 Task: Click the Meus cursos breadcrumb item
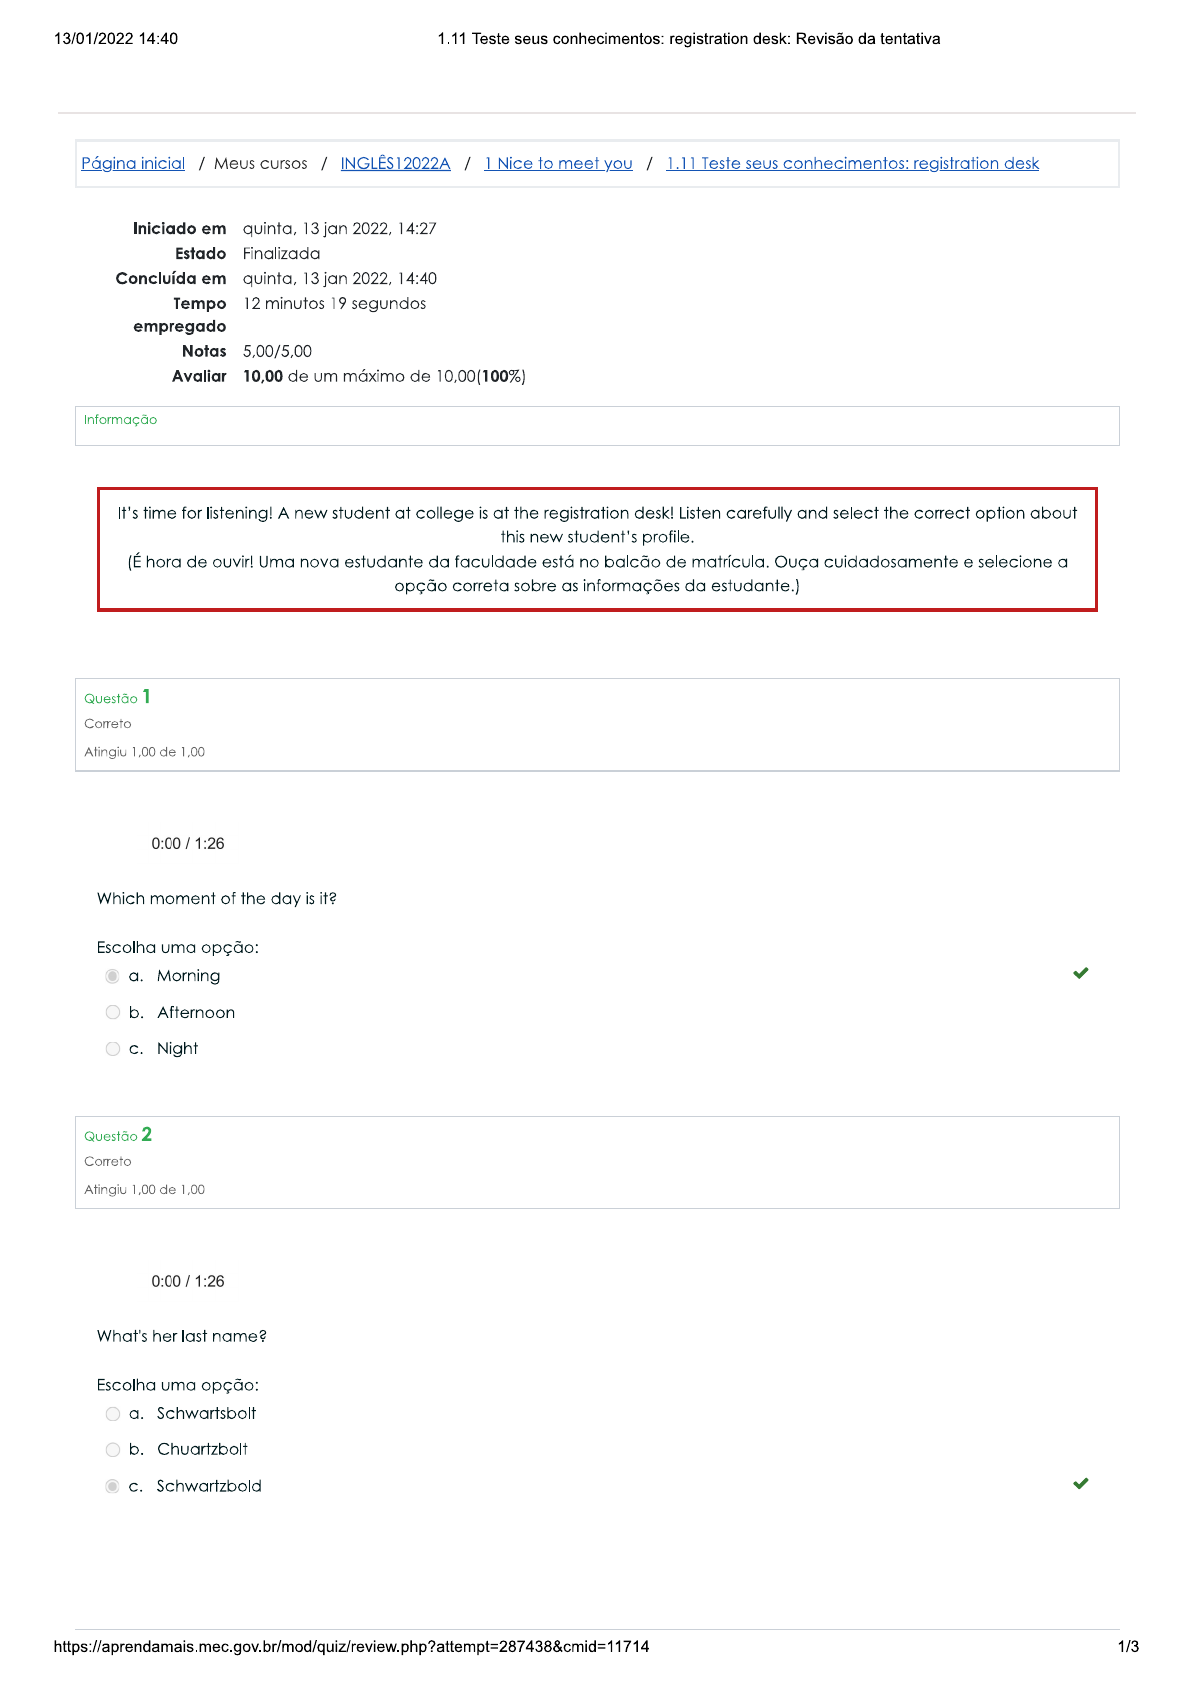261,163
